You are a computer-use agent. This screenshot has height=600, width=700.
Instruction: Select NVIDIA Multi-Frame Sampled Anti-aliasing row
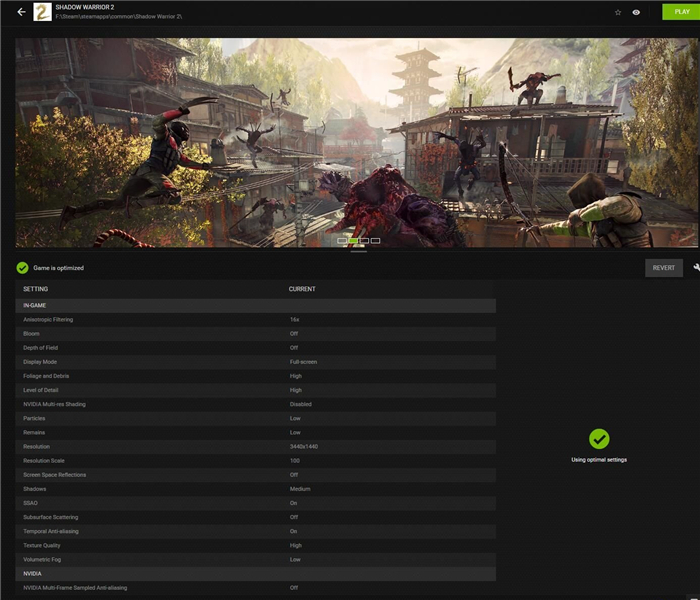coord(255,588)
